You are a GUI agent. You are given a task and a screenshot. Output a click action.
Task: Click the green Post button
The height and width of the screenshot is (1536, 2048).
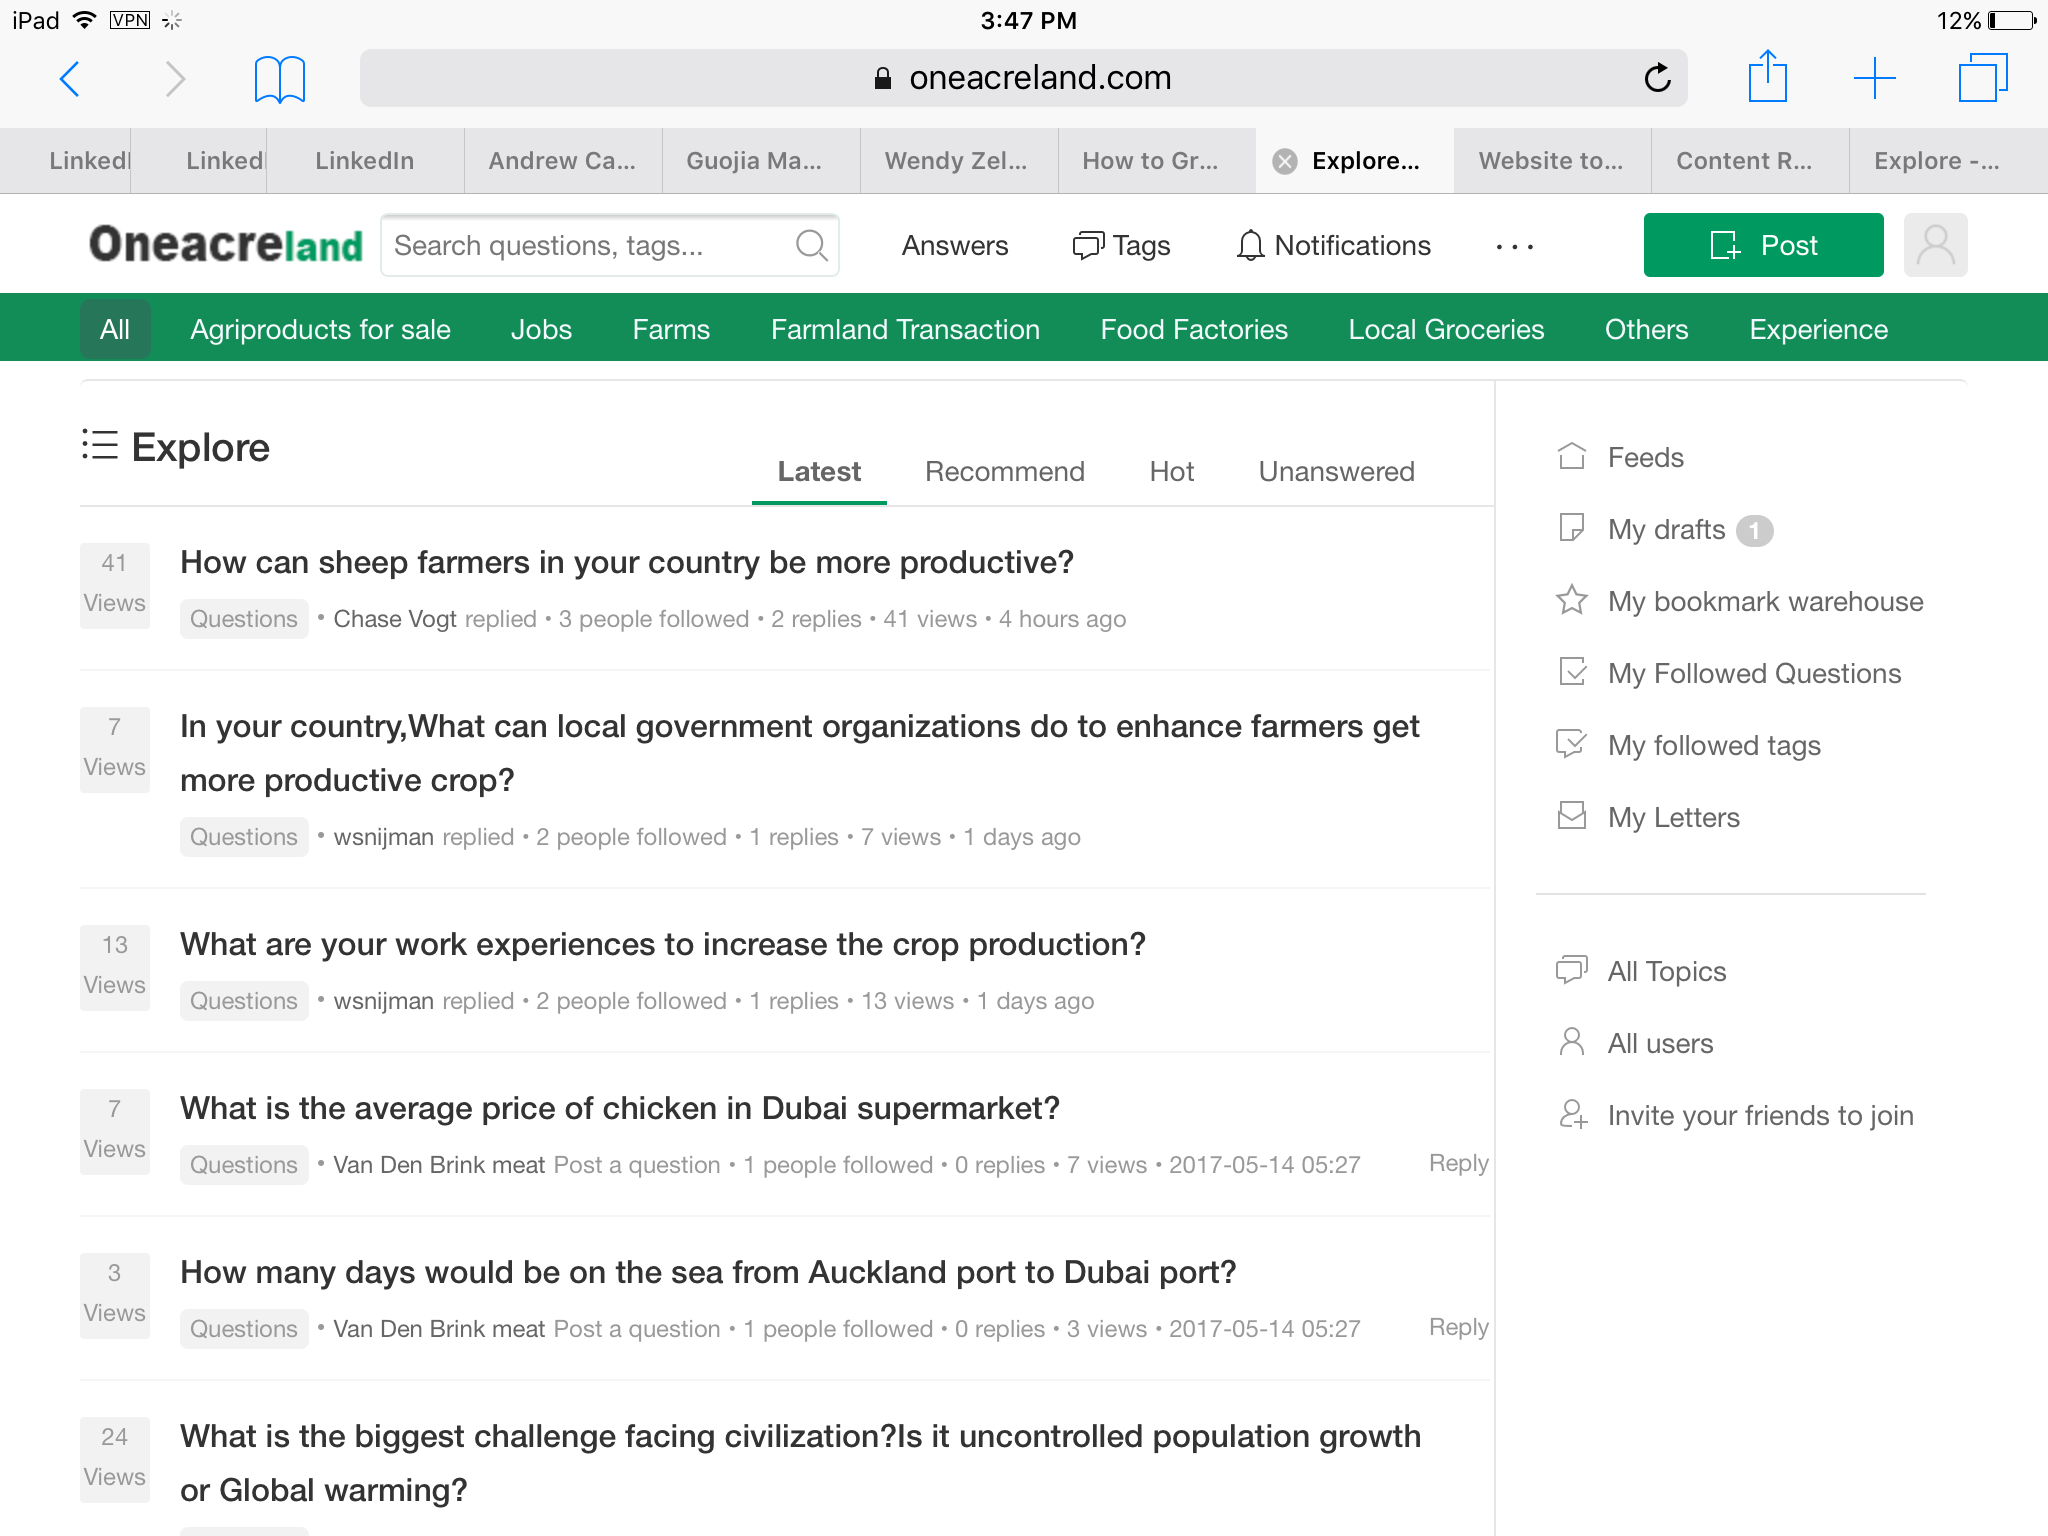click(x=1763, y=245)
